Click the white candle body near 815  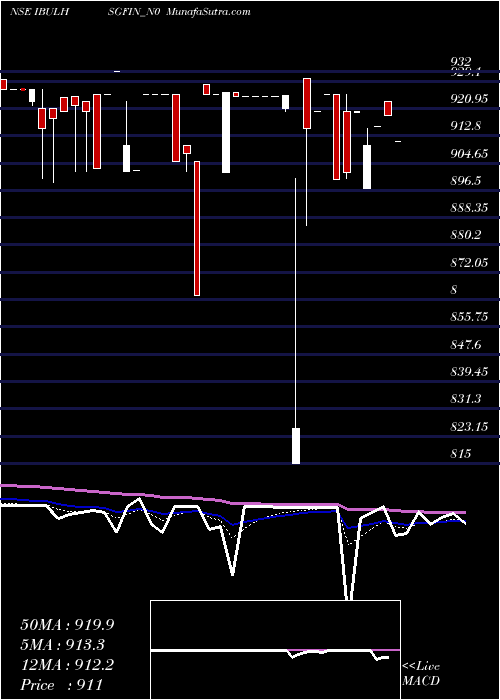pos(296,446)
